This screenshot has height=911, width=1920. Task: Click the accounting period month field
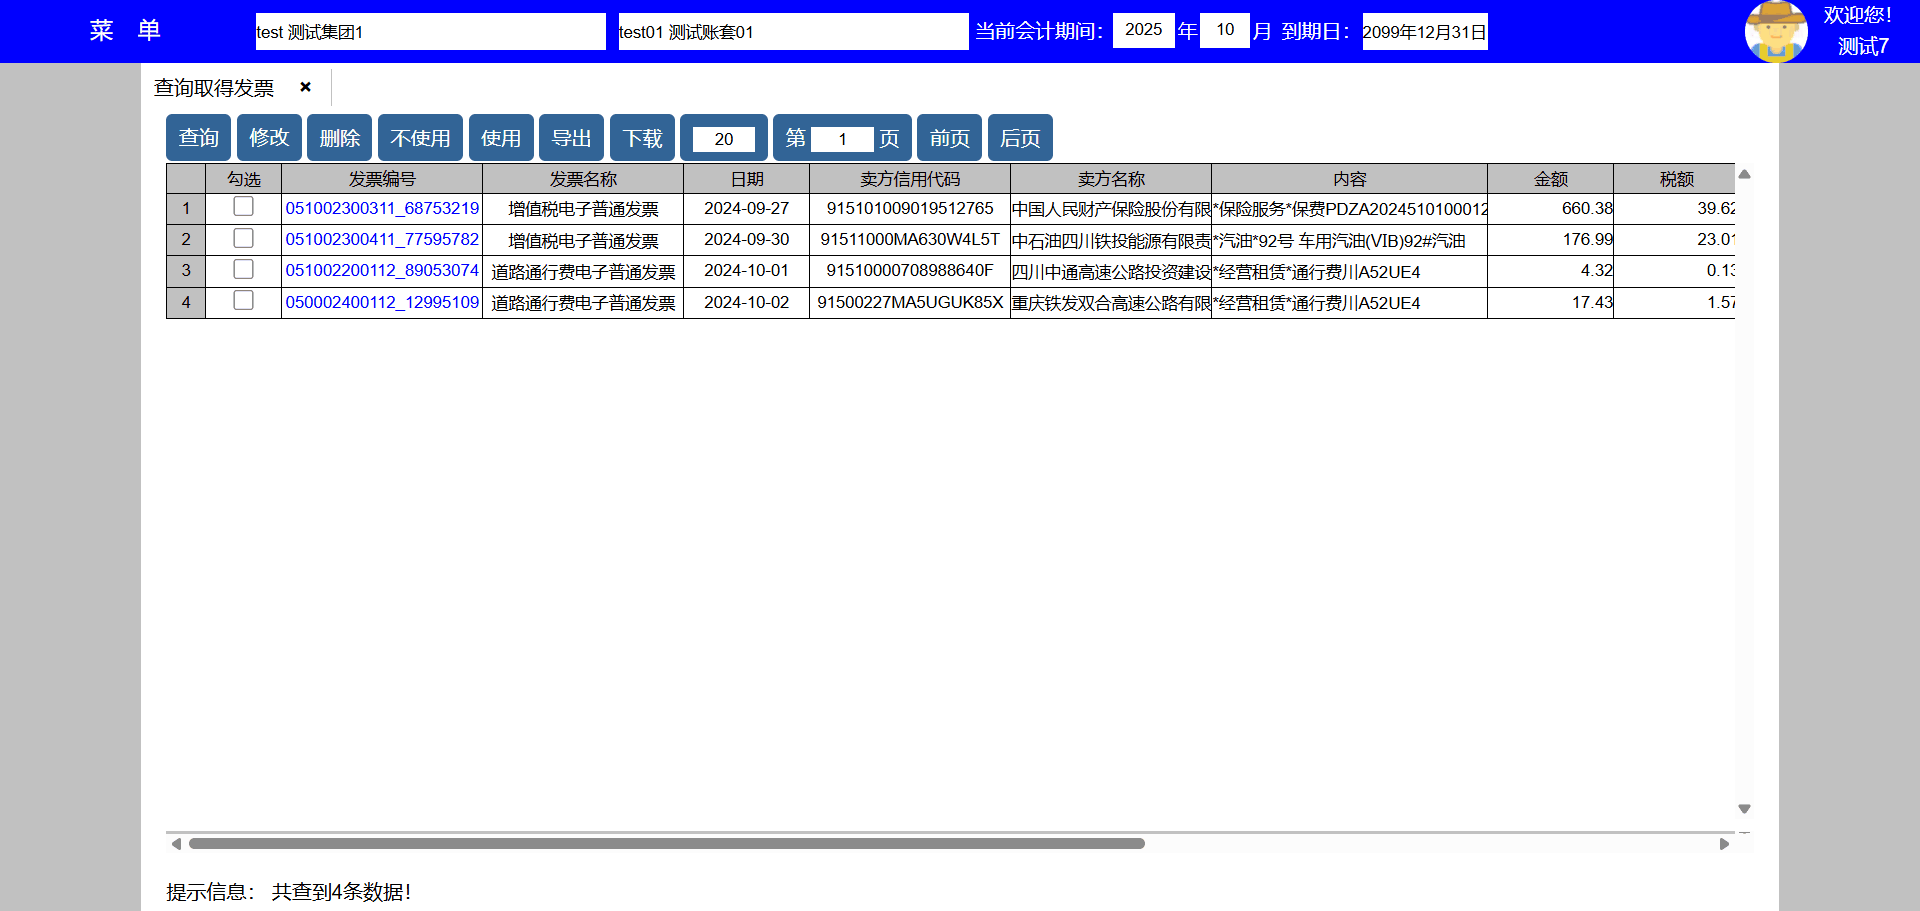click(1224, 30)
